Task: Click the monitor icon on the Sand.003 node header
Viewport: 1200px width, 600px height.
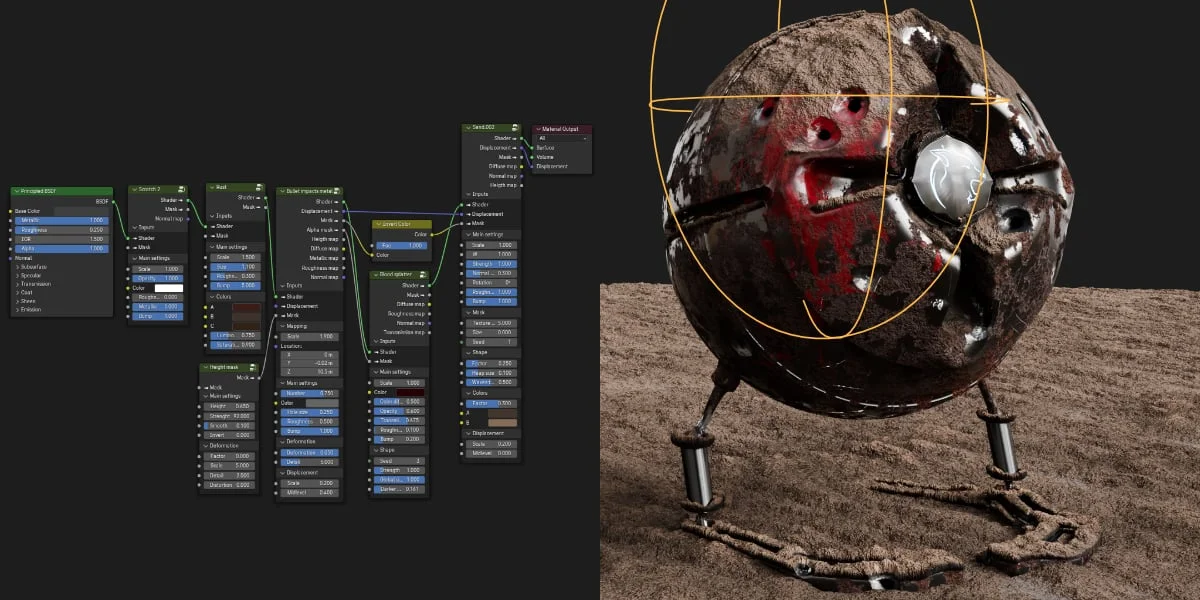Action: click(x=515, y=127)
